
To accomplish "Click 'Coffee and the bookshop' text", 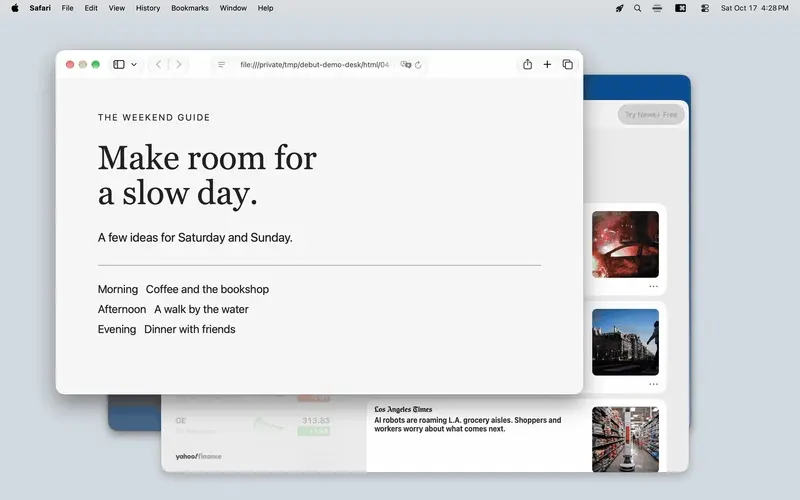I will point(207,289).
